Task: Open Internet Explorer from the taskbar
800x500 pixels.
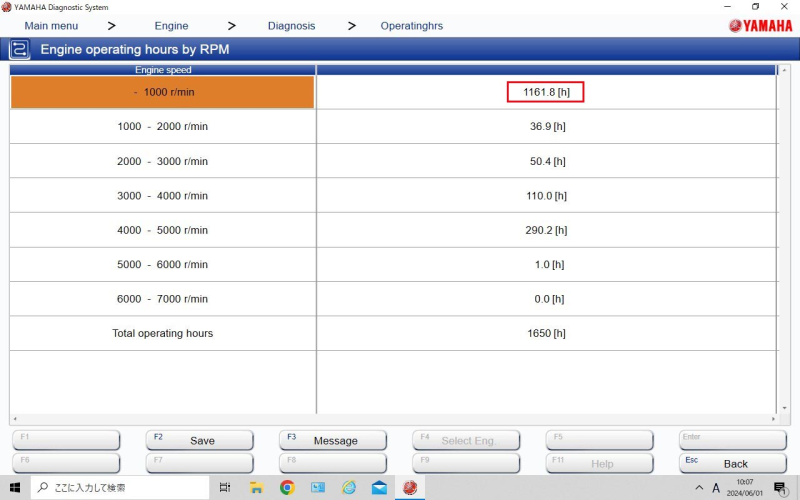Action: 348,487
